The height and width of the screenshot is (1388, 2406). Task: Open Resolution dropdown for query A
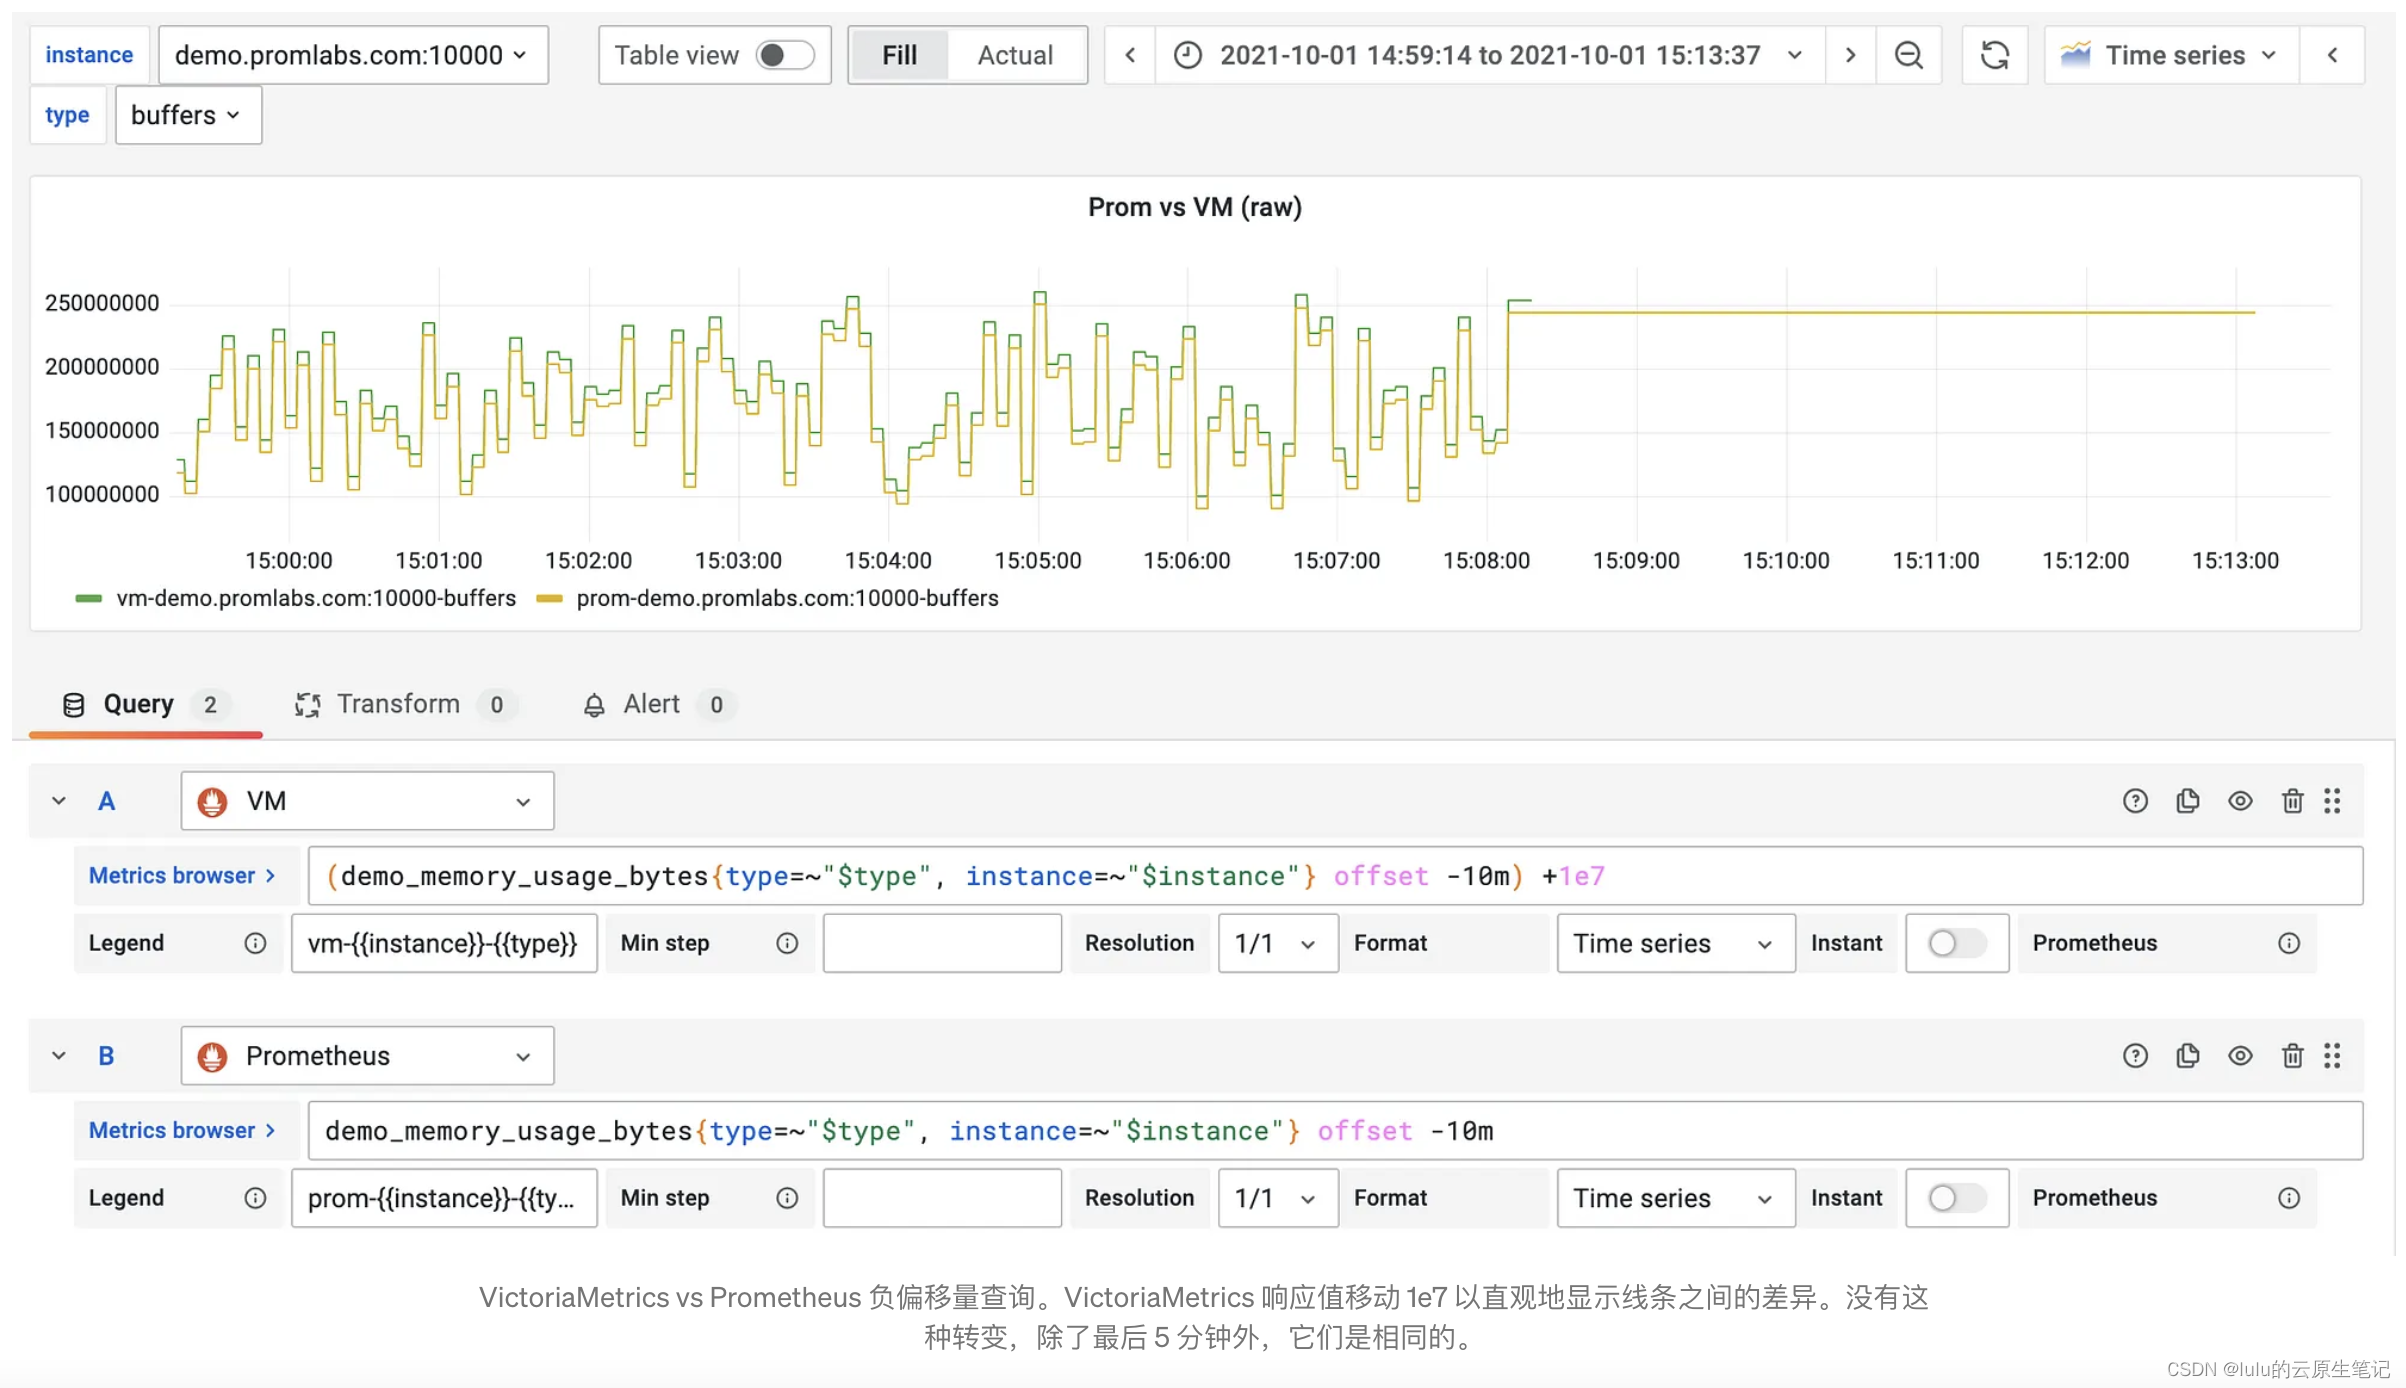coord(1277,943)
